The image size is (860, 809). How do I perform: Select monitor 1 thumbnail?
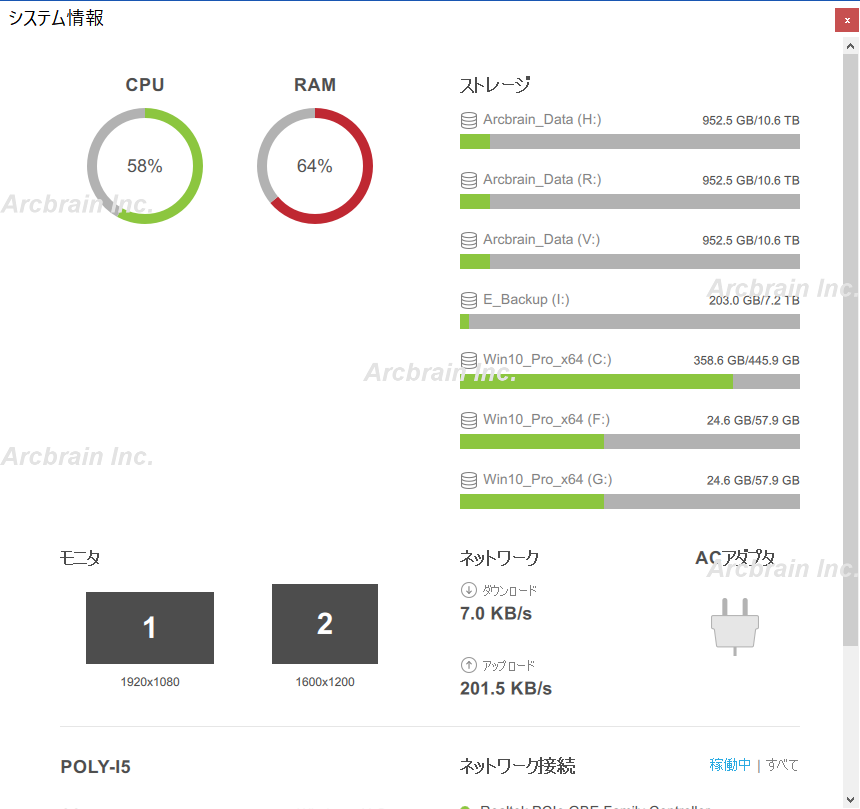click(x=150, y=628)
